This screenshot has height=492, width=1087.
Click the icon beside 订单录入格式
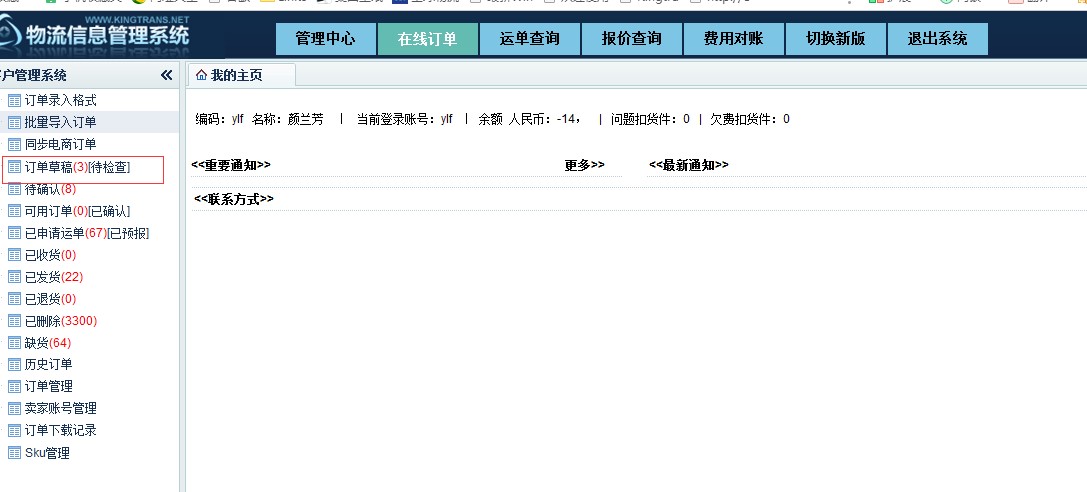[14, 100]
